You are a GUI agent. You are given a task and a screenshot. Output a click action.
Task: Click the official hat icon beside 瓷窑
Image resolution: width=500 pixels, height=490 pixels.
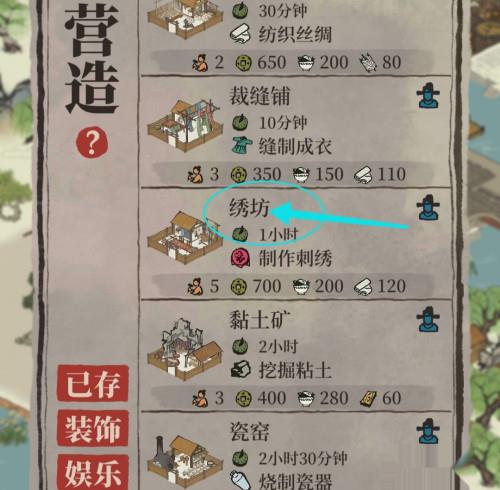[x=428, y=431]
